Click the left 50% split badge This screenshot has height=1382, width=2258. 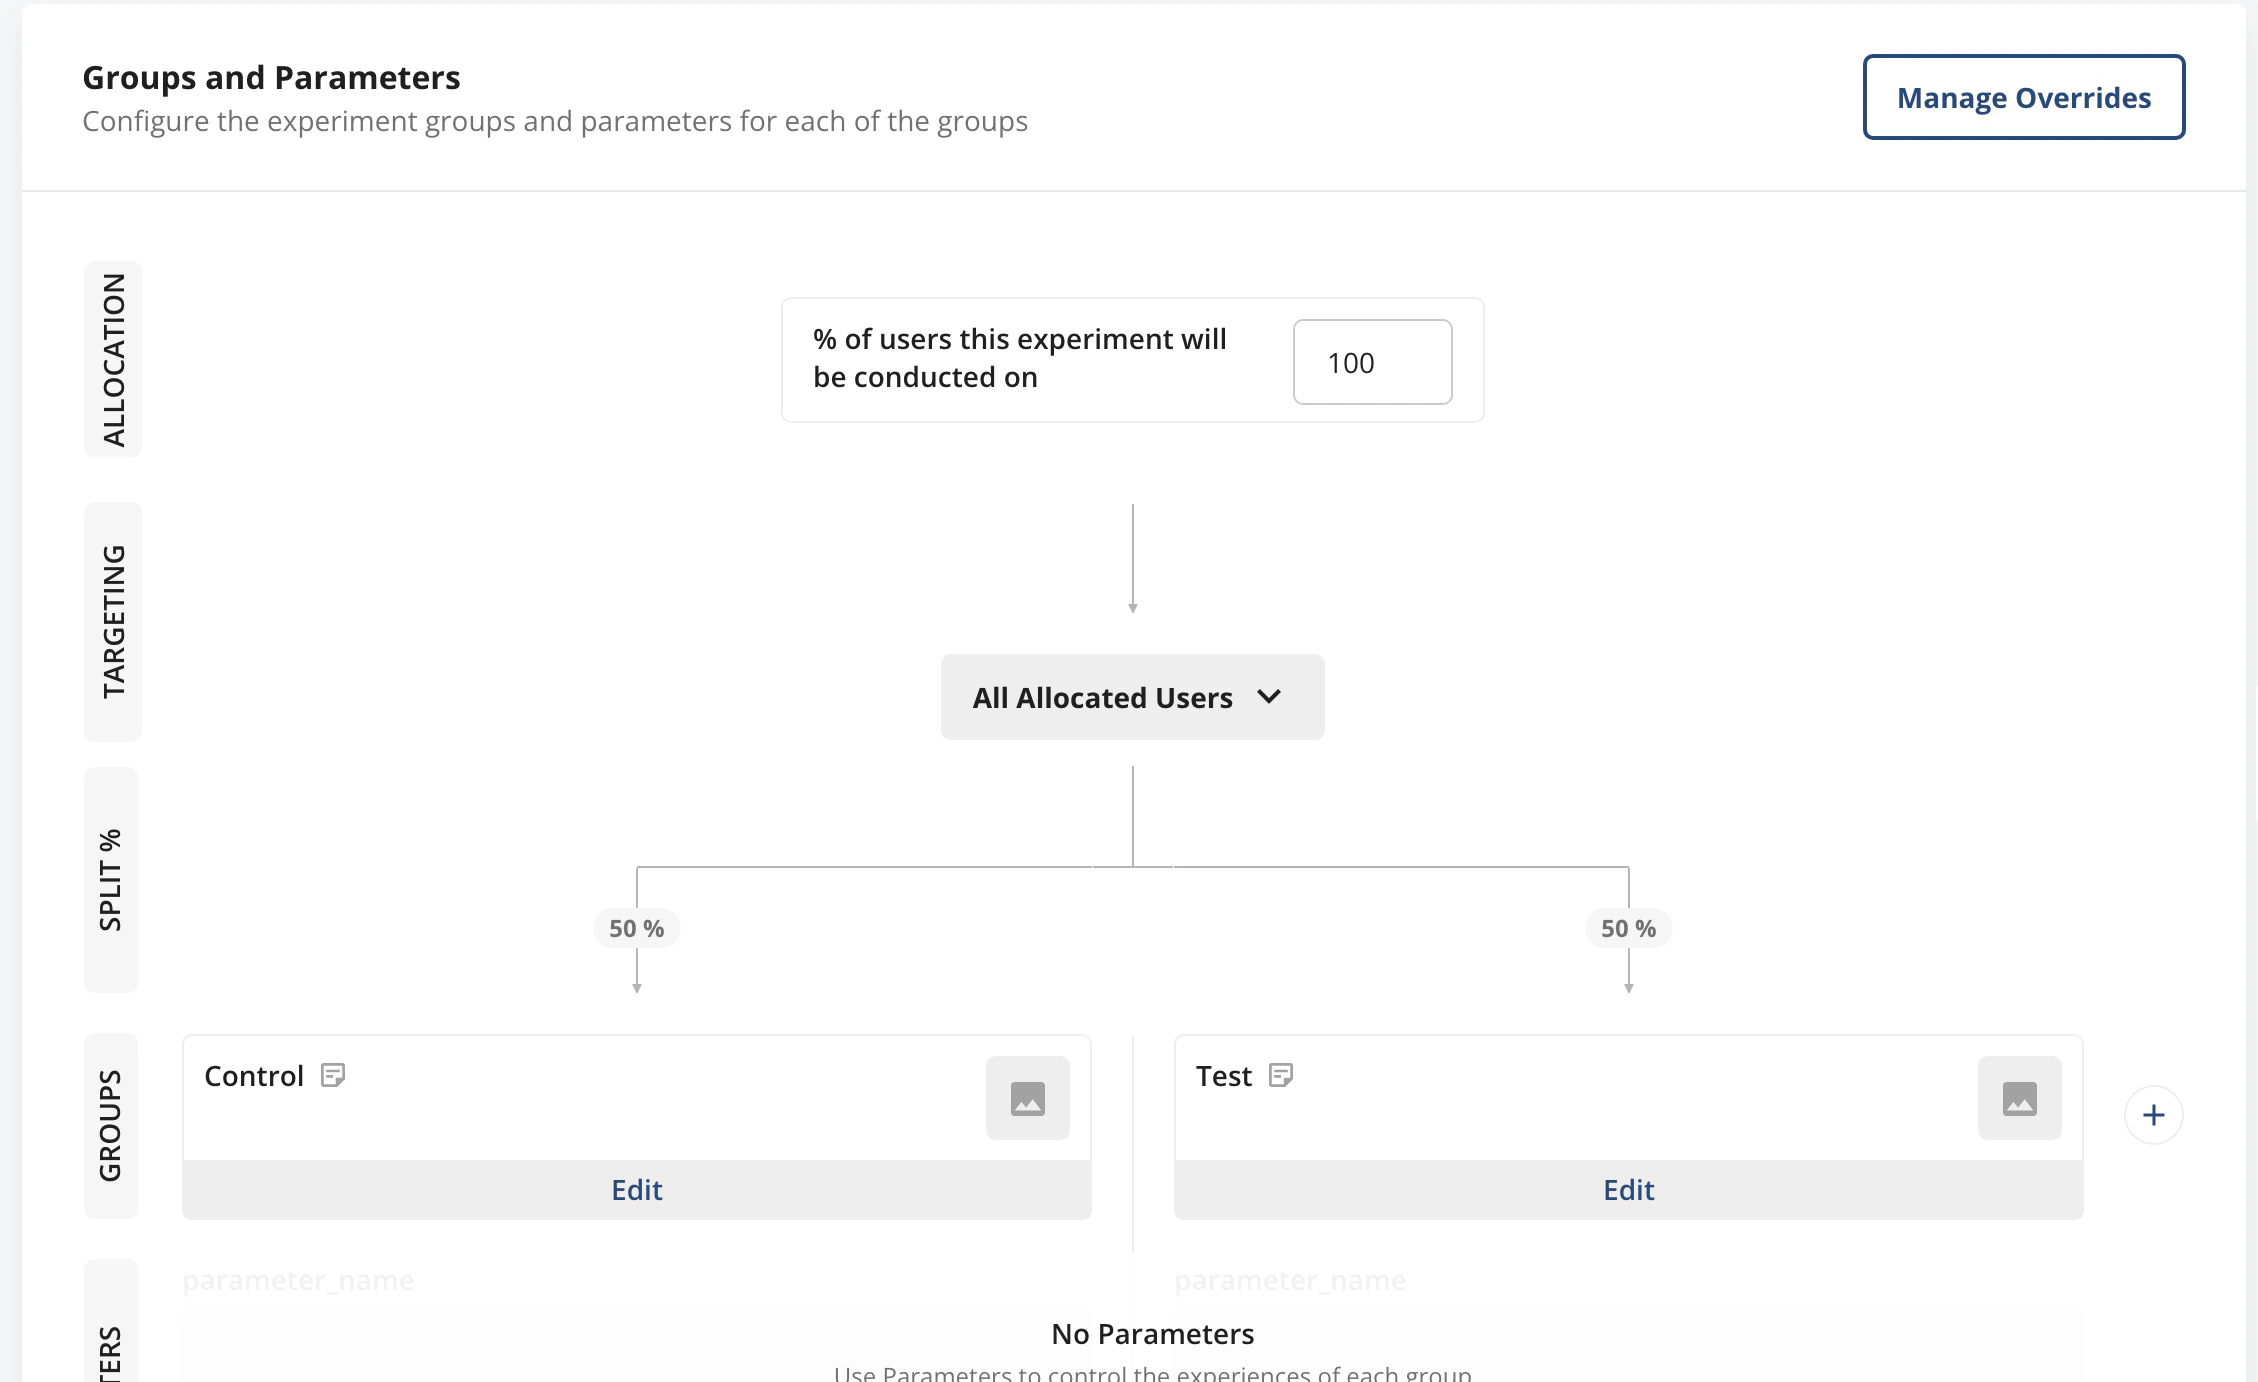636,927
